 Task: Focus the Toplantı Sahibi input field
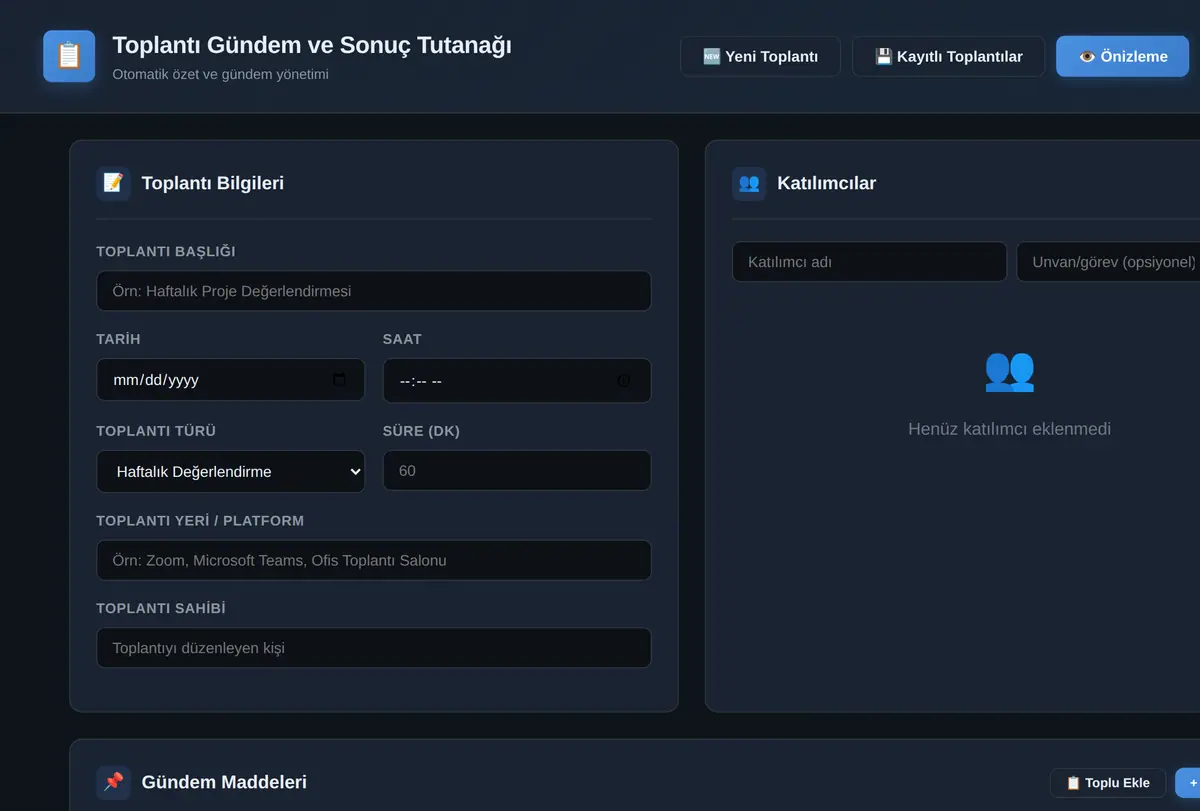click(374, 648)
